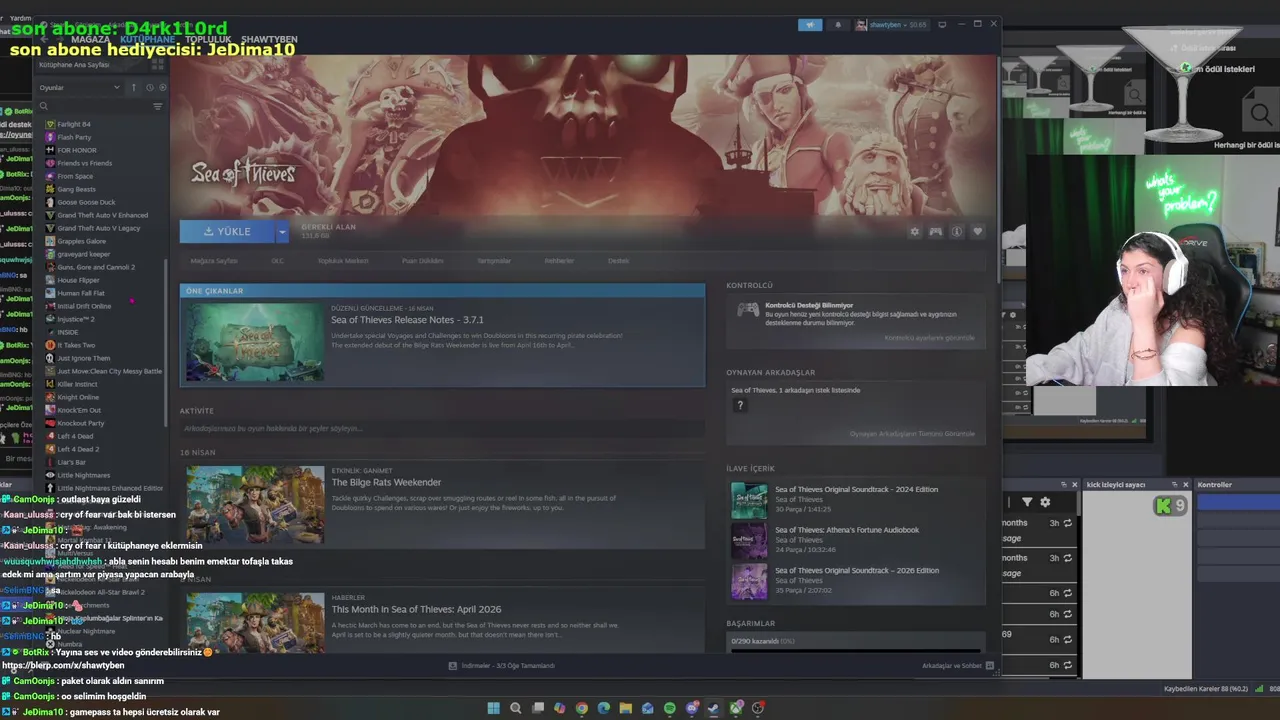Open game settings gear on Sea of Thieves page

[x=914, y=231]
